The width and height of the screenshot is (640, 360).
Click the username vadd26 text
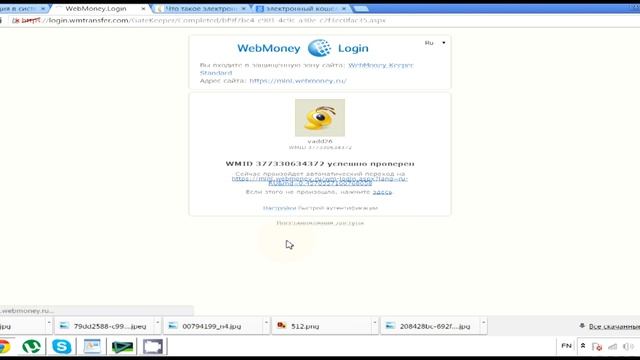click(x=320, y=141)
